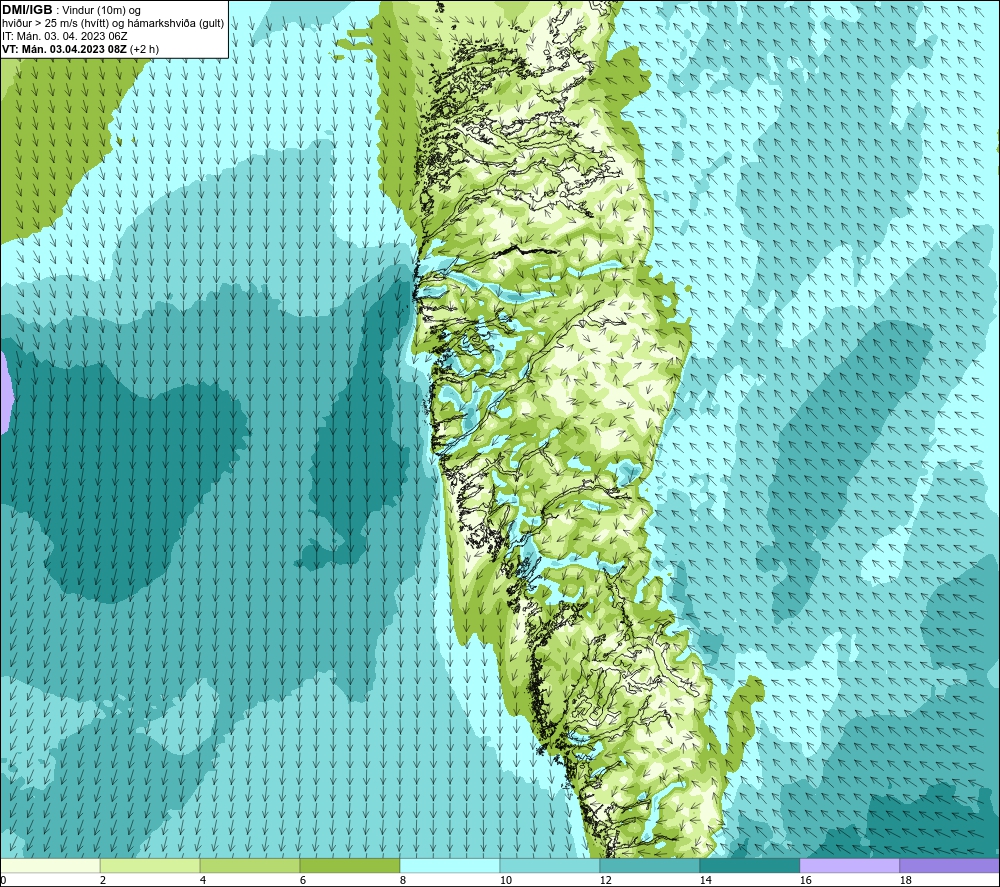Select the 0–2 m/s pale legend swatch
Viewport: 1000px width, 887px height.
tap(50, 865)
